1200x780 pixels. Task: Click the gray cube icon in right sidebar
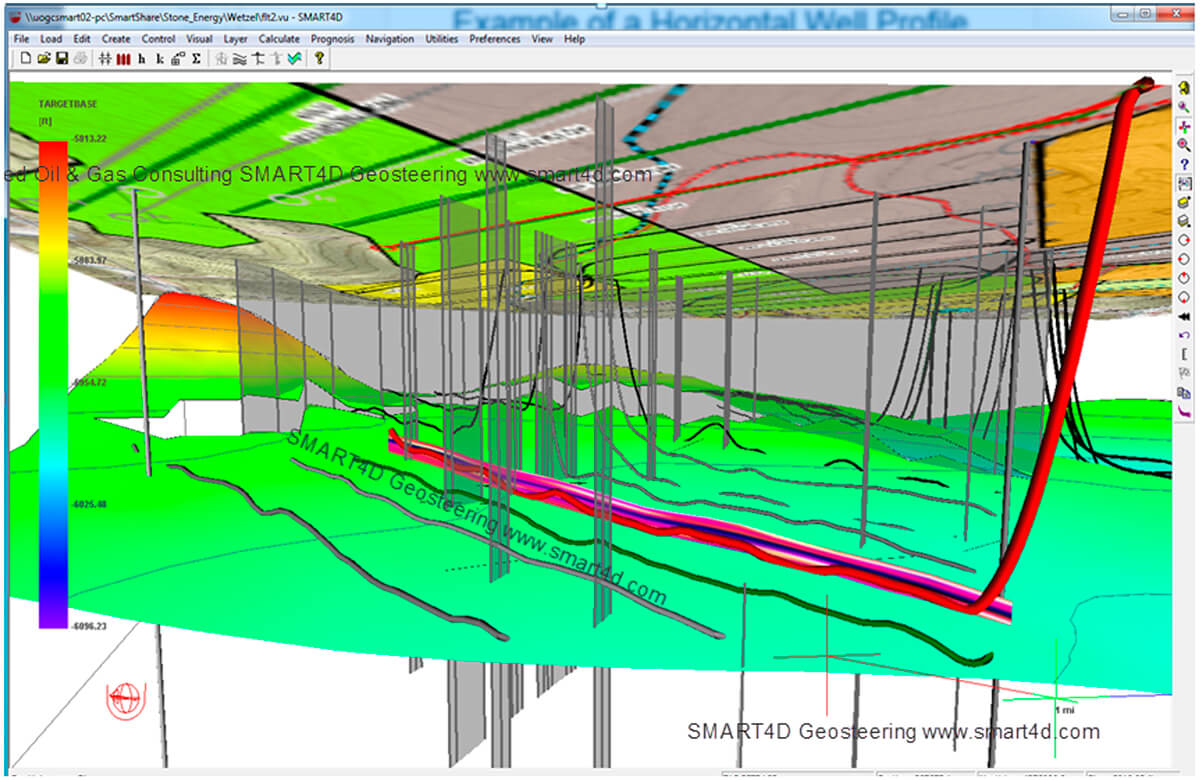click(x=1184, y=221)
